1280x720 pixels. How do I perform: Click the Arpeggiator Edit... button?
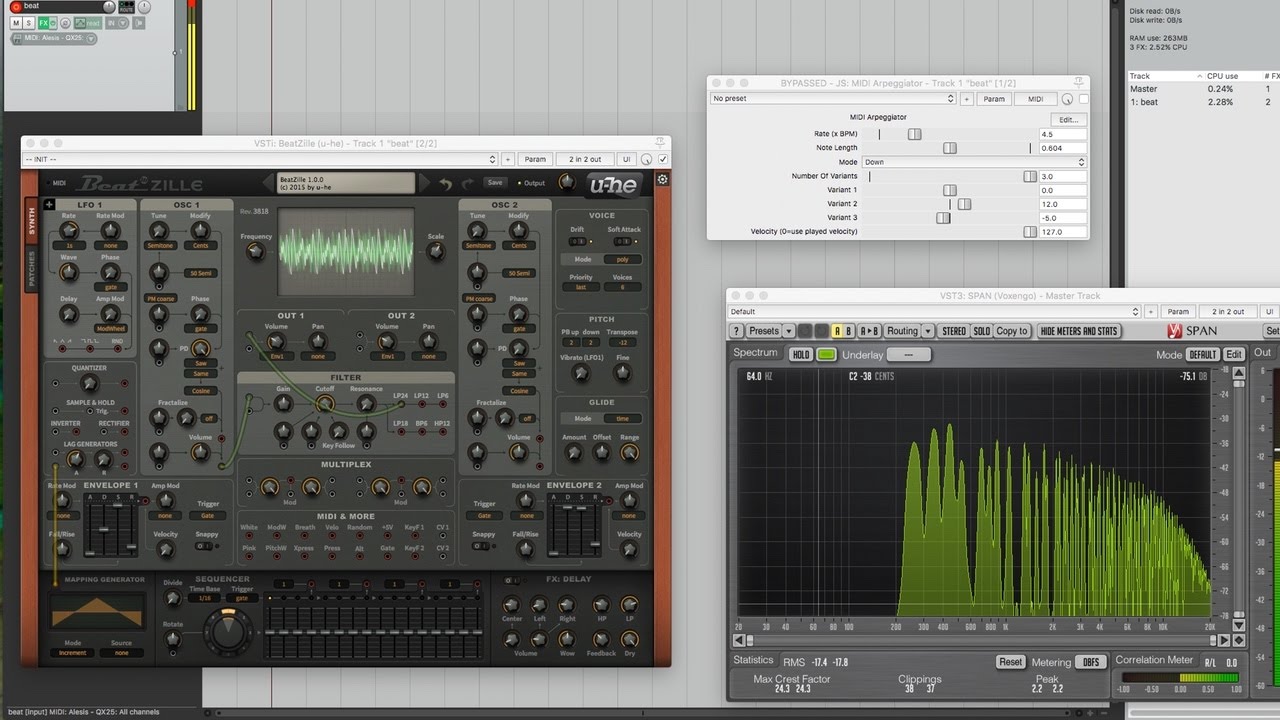1068,119
